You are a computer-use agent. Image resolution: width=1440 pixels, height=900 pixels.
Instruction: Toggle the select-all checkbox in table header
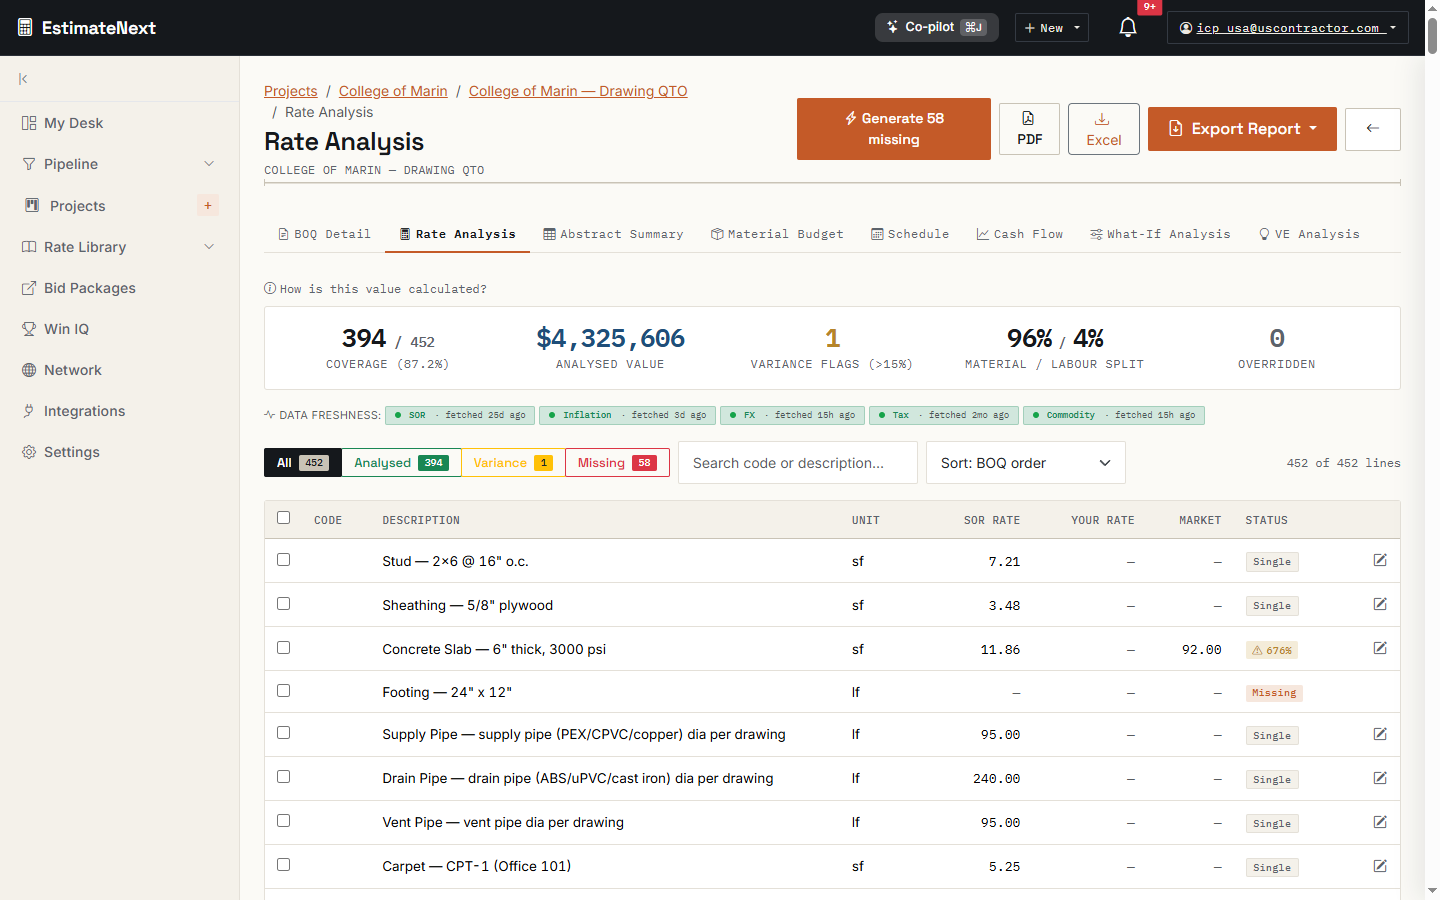click(283, 518)
